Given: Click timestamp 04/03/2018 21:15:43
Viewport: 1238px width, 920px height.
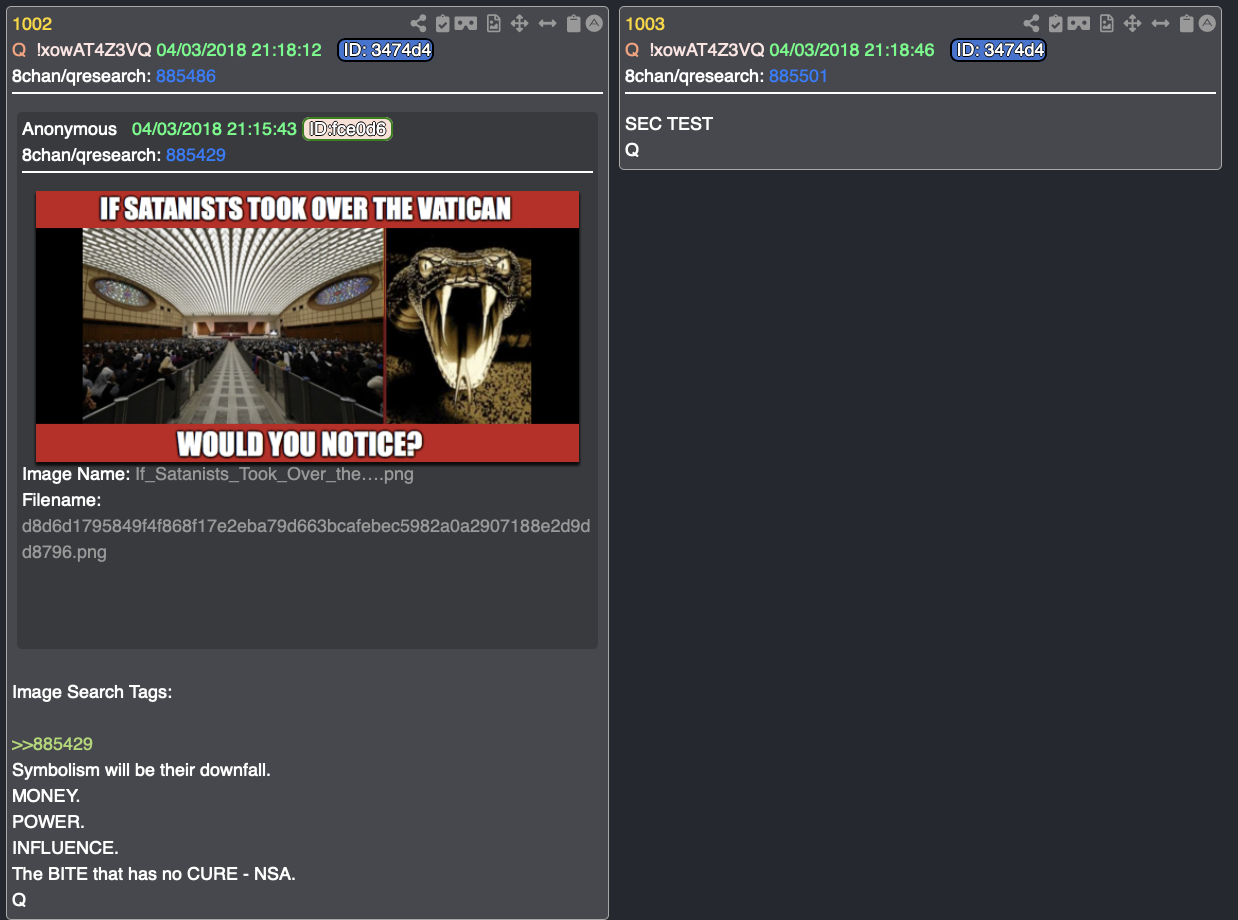Looking at the screenshot, I should 214,129.
